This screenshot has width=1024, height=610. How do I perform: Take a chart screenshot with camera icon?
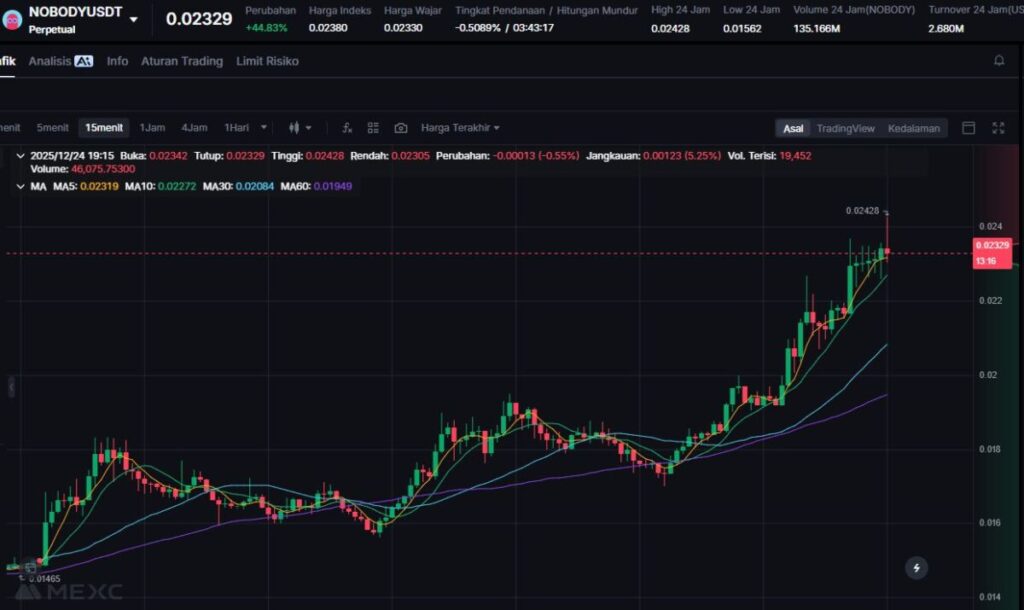400,128
